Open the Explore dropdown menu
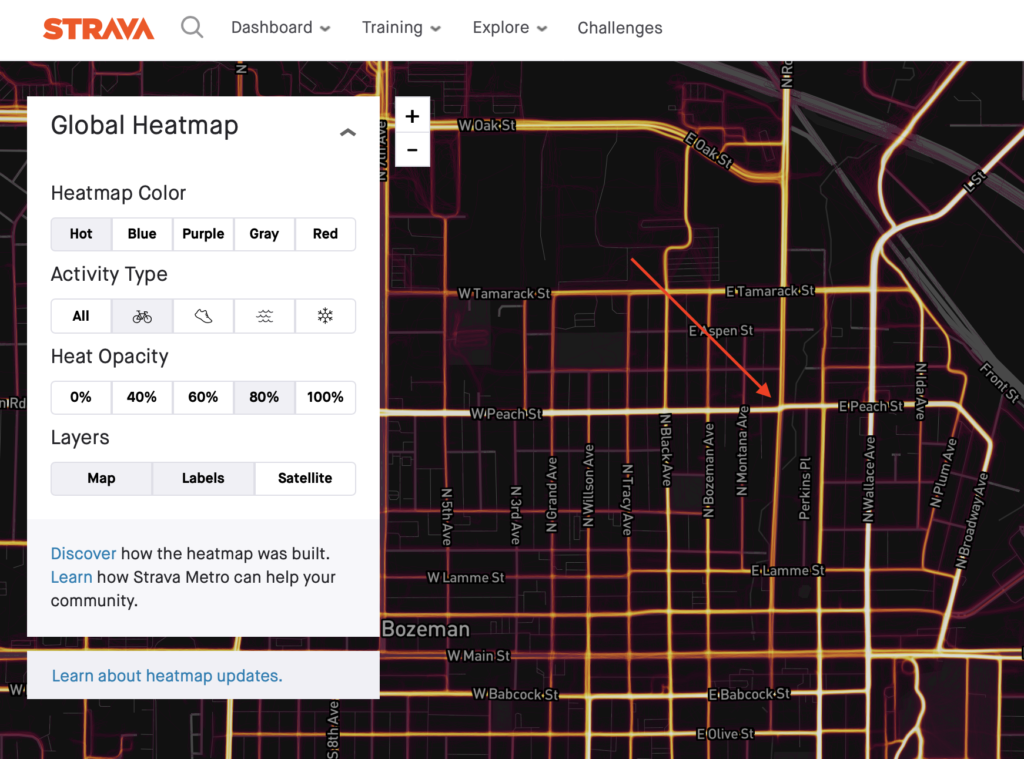 click(x=510, y=27)
